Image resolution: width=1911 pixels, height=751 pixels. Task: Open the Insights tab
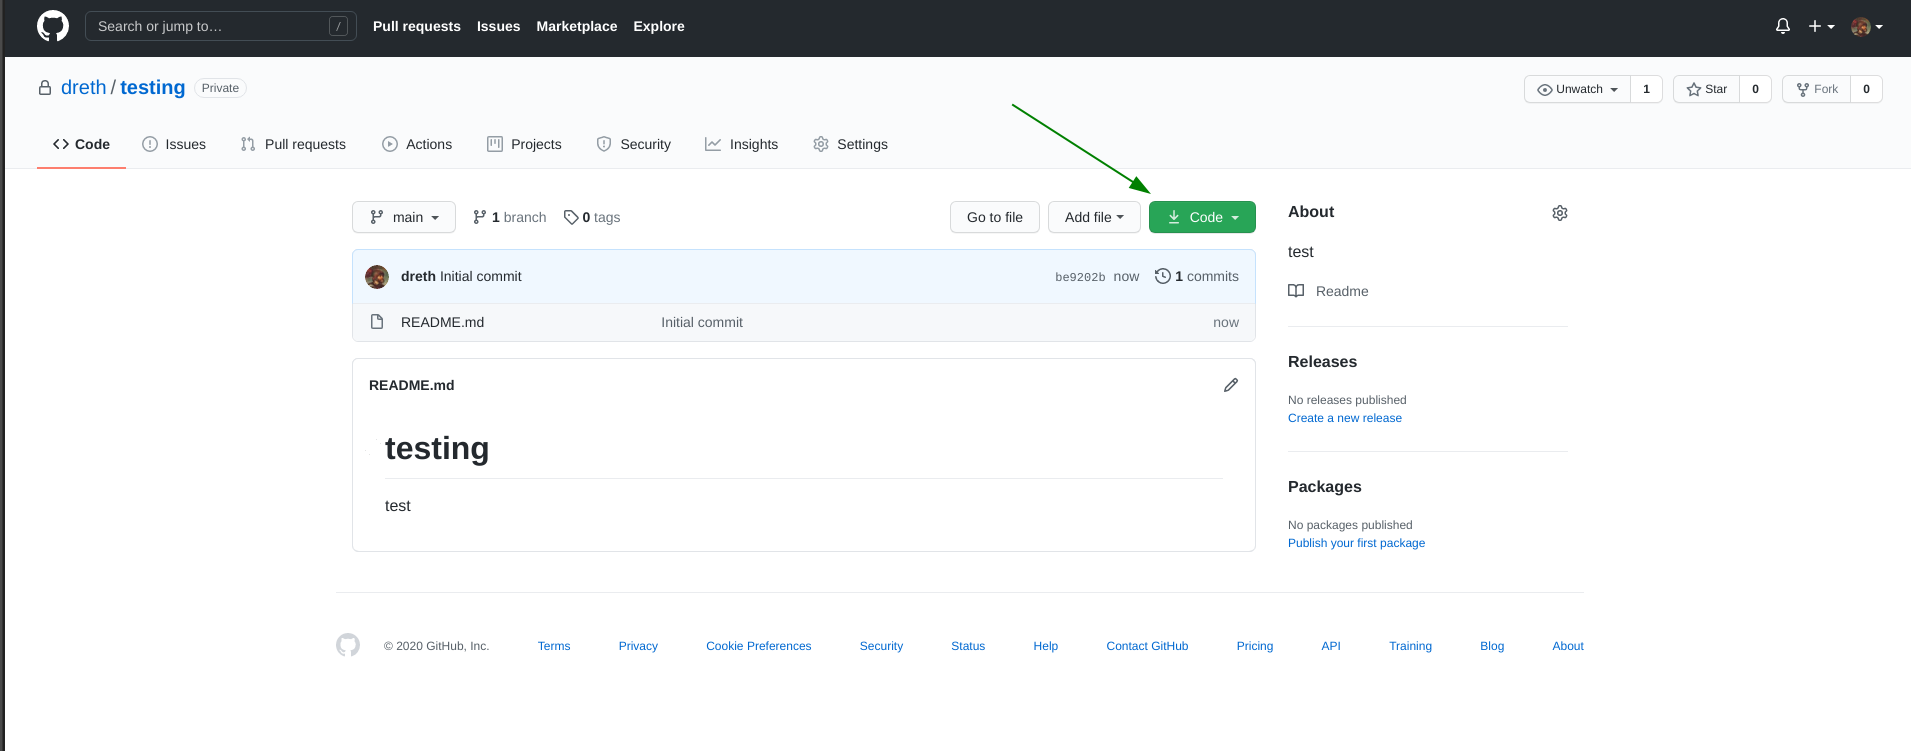tap(741, 144)
